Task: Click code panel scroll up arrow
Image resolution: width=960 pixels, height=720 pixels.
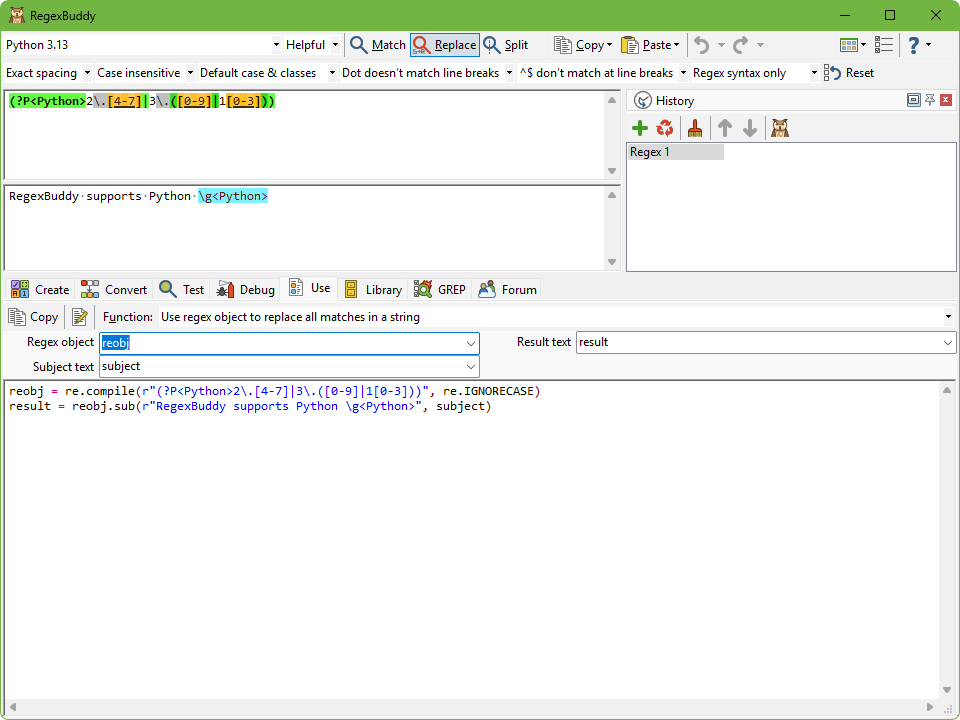Action: point(947,390)
